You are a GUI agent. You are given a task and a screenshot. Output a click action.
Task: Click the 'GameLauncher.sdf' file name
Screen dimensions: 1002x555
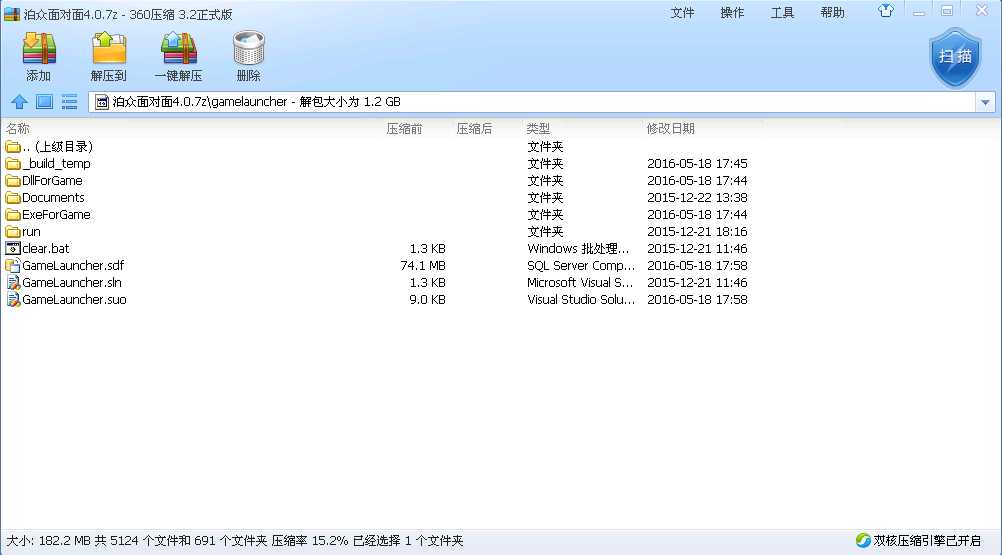(x=73, y=266)
